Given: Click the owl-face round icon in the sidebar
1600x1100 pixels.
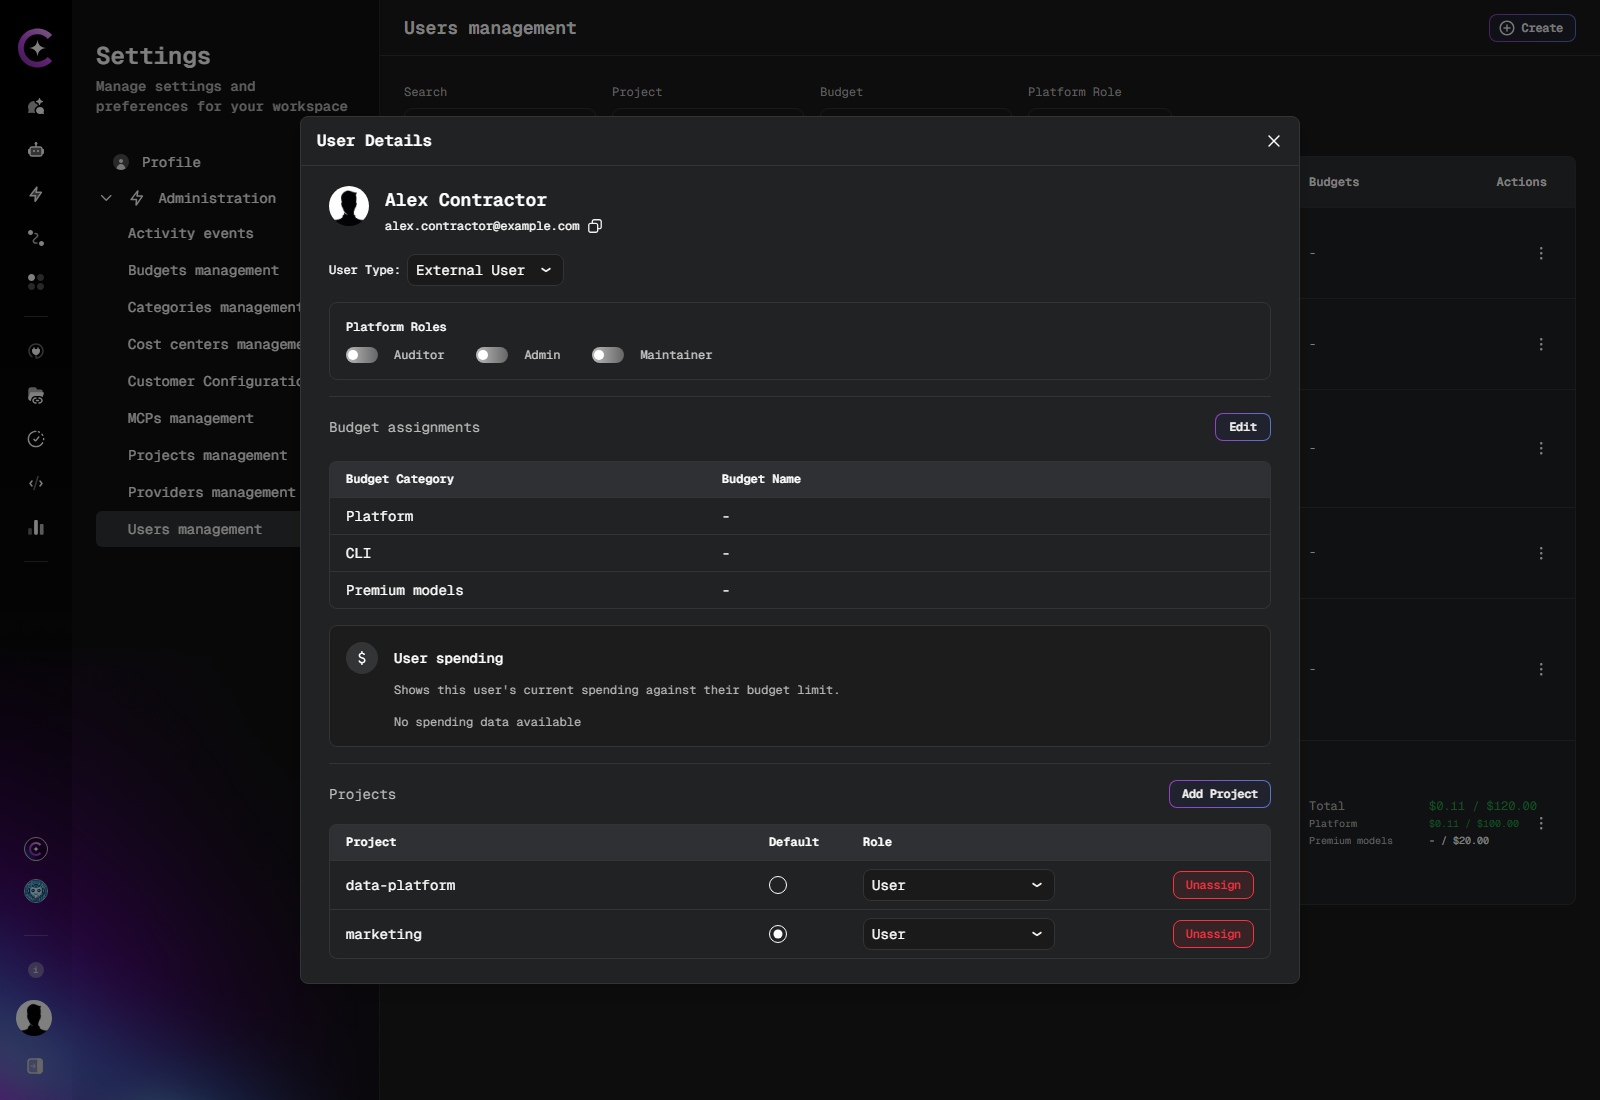Looking at the screenshot, I should 36,891.
